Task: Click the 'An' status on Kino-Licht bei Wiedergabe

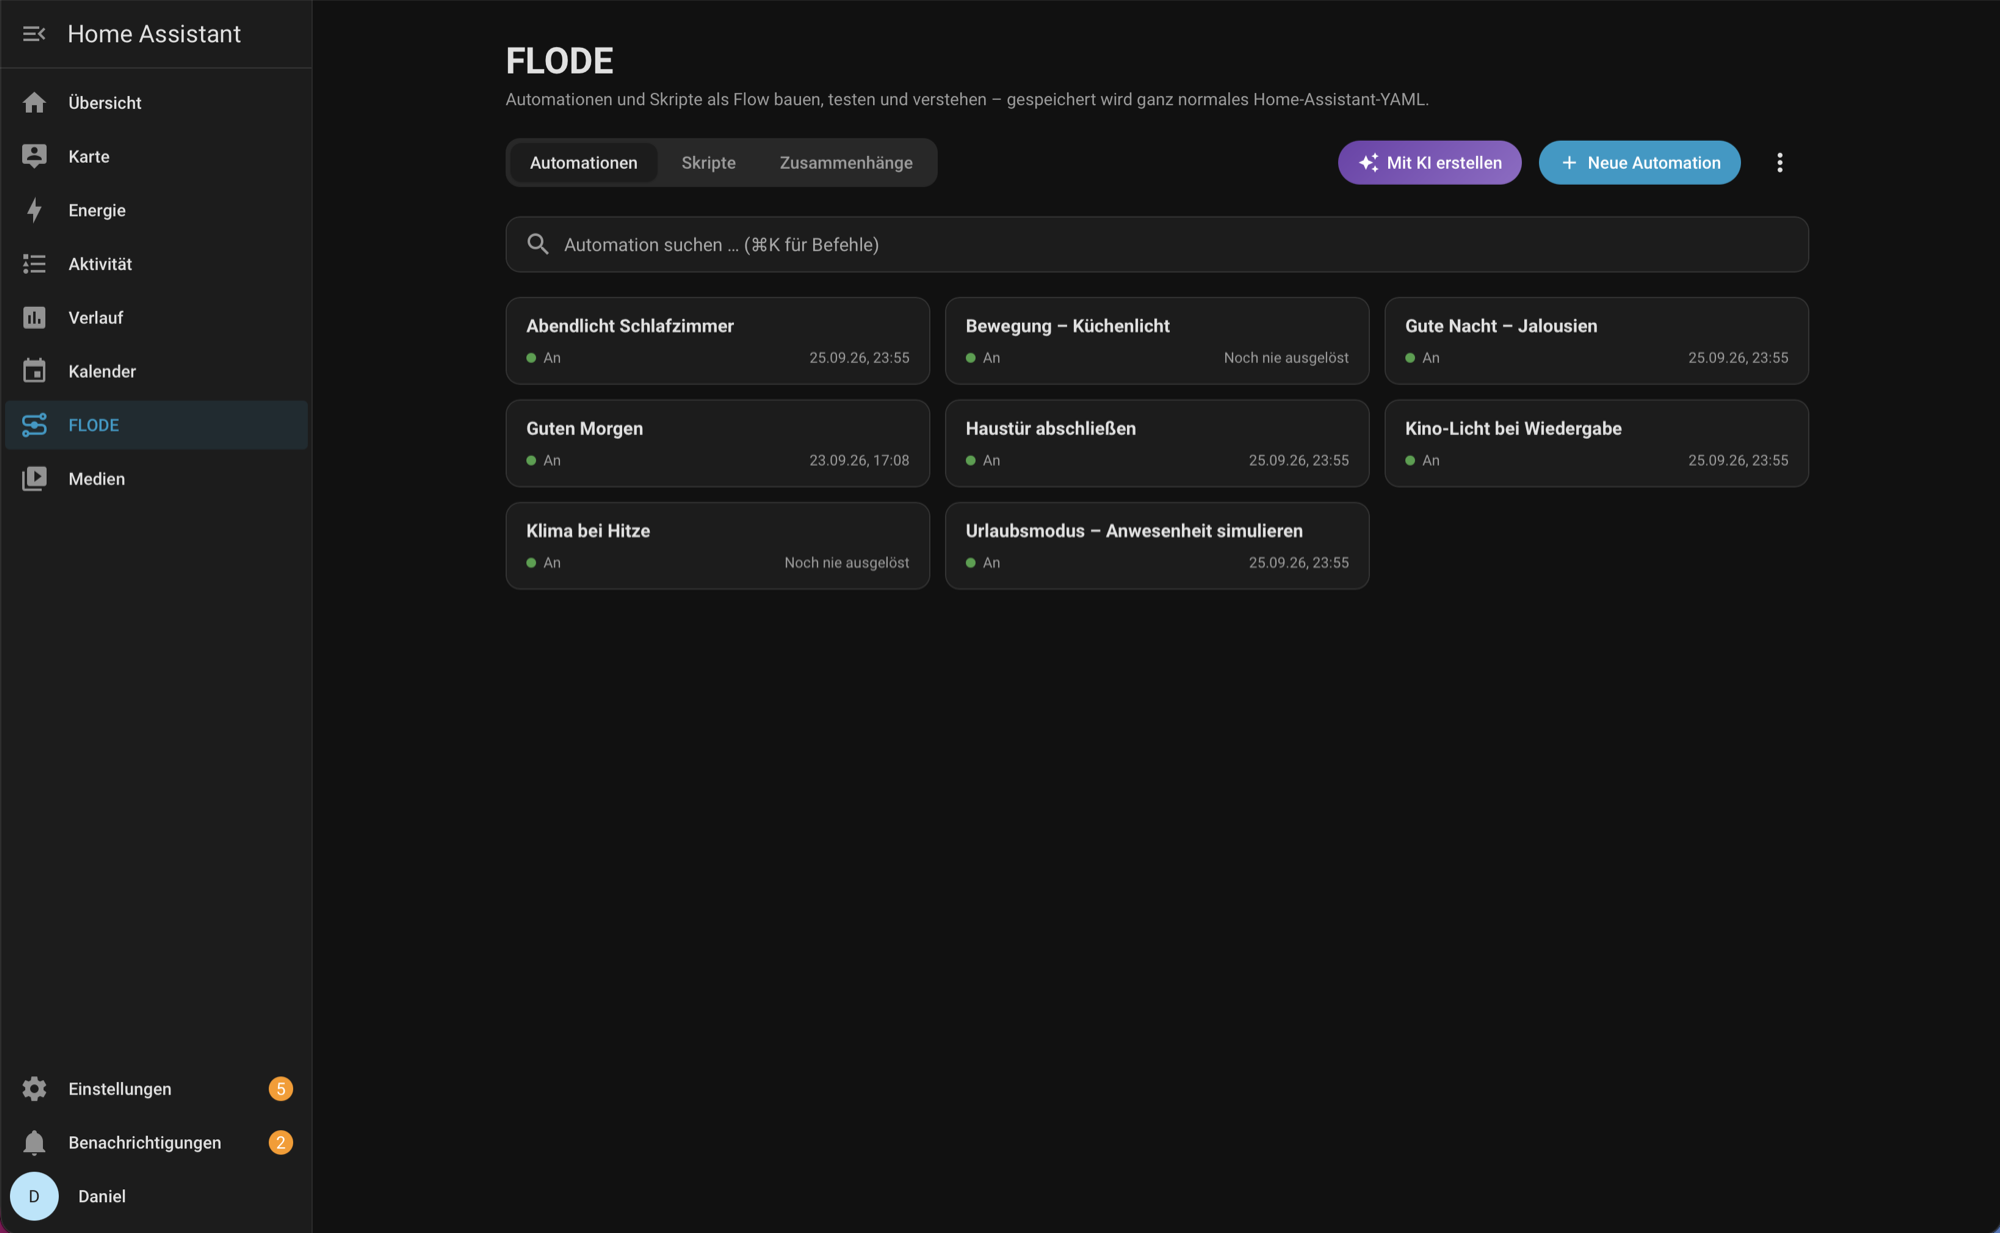Action: pos(1431,460)
